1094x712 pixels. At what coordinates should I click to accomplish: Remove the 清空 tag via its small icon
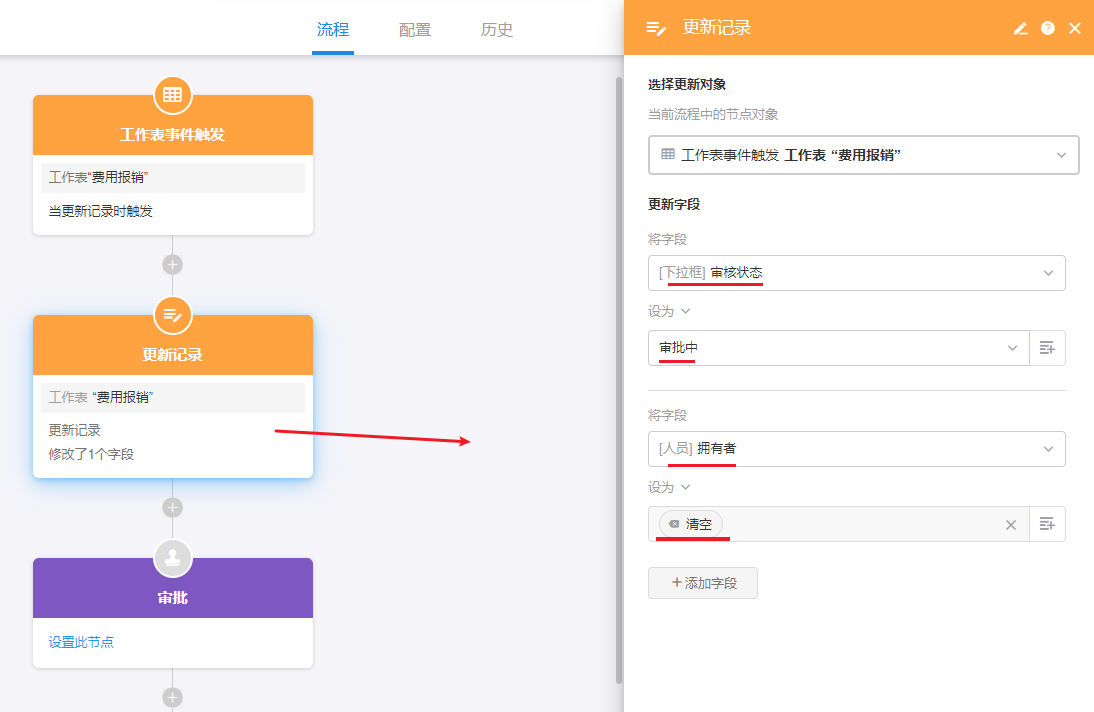[674, 524]
